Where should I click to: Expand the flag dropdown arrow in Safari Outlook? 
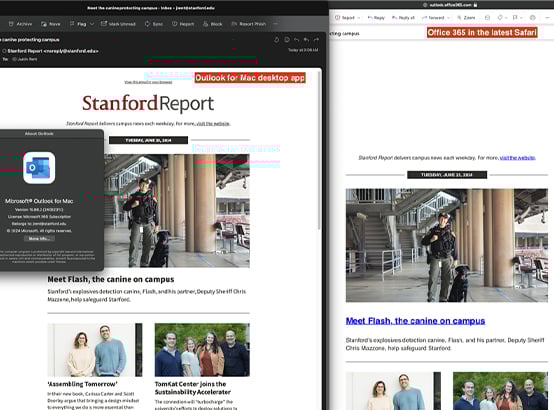(521, 18)
